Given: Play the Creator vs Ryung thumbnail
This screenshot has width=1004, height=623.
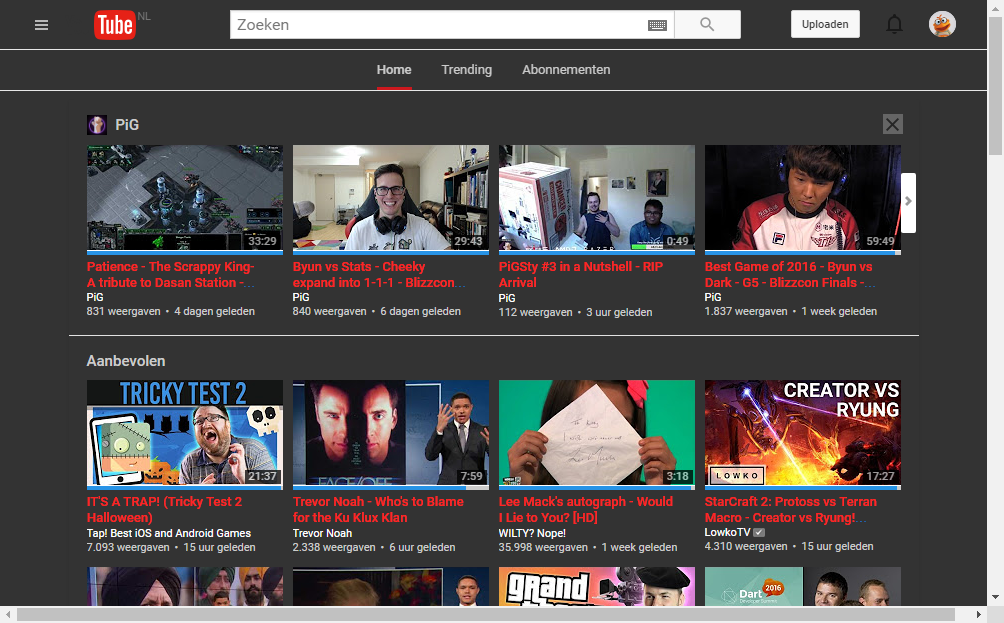Looking at the screenshot, I should tap(803, 433).
